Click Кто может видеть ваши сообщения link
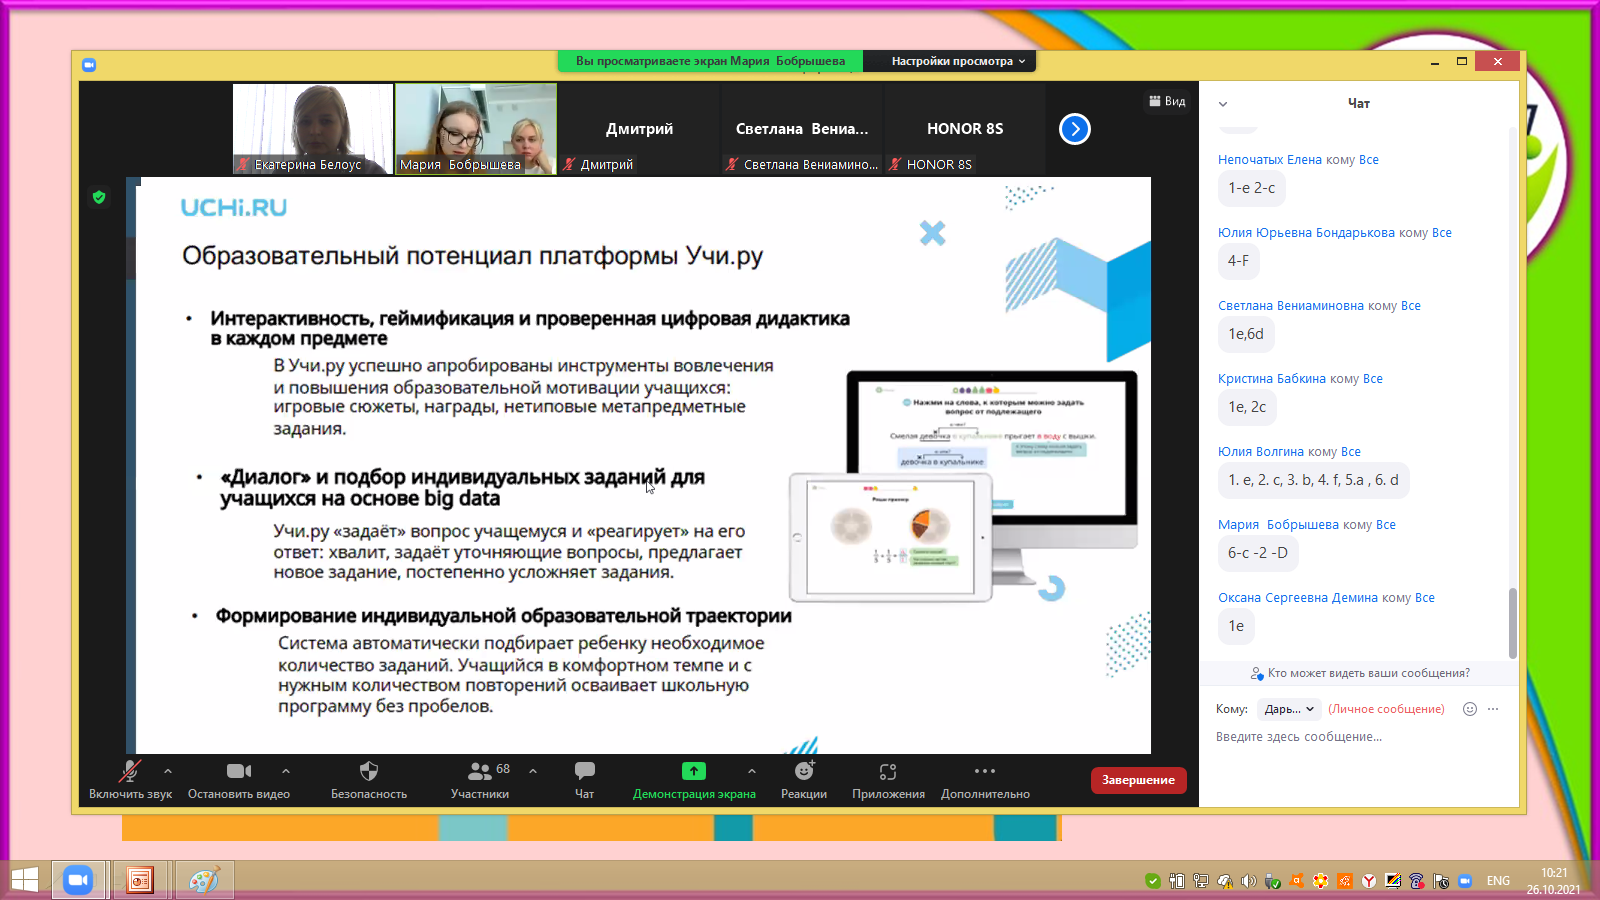 (x=1361, y=673)
